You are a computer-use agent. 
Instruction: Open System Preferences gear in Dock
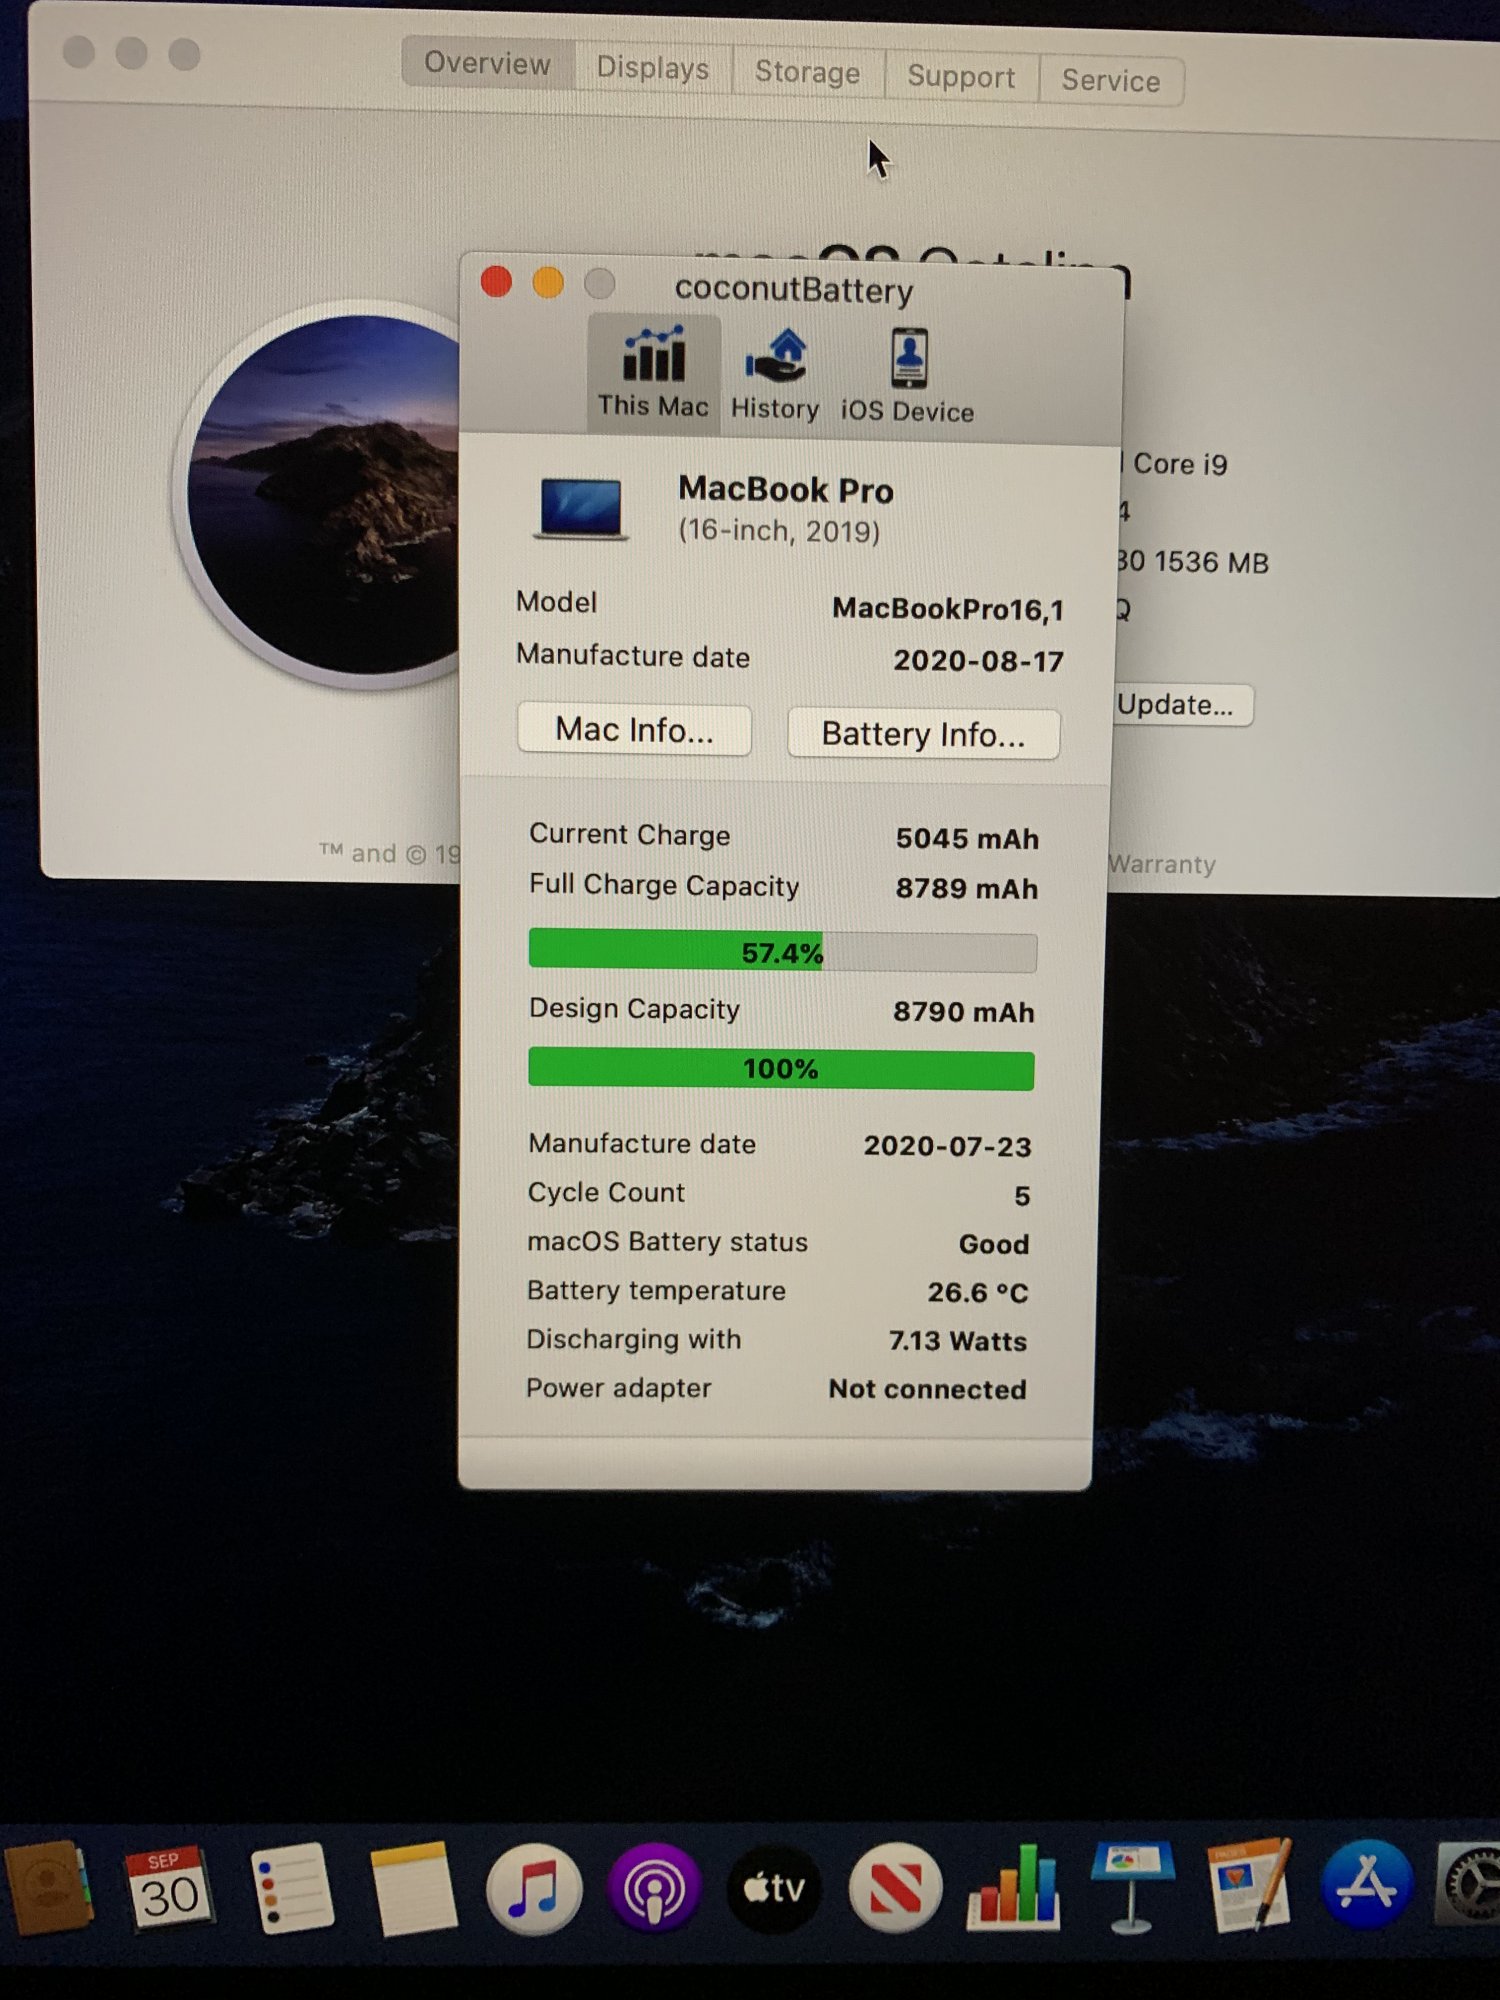pyautogui.click(x=1470, y=1884)
